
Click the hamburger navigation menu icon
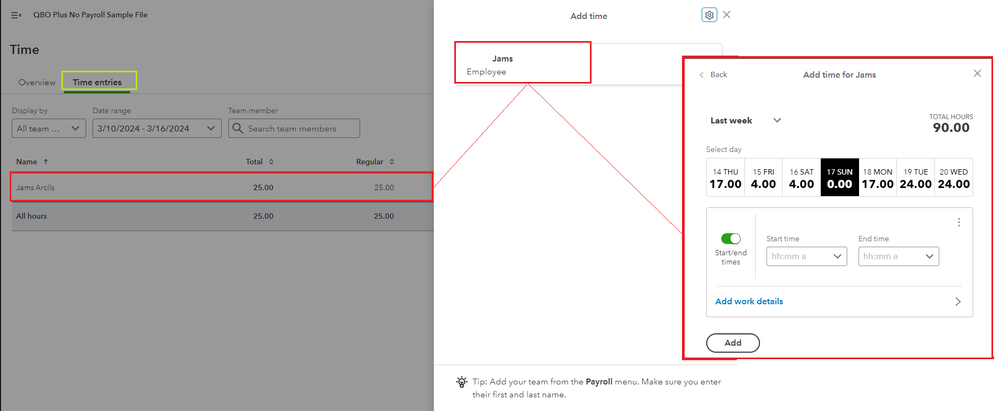pyautogui.click(x=15, y=16)
